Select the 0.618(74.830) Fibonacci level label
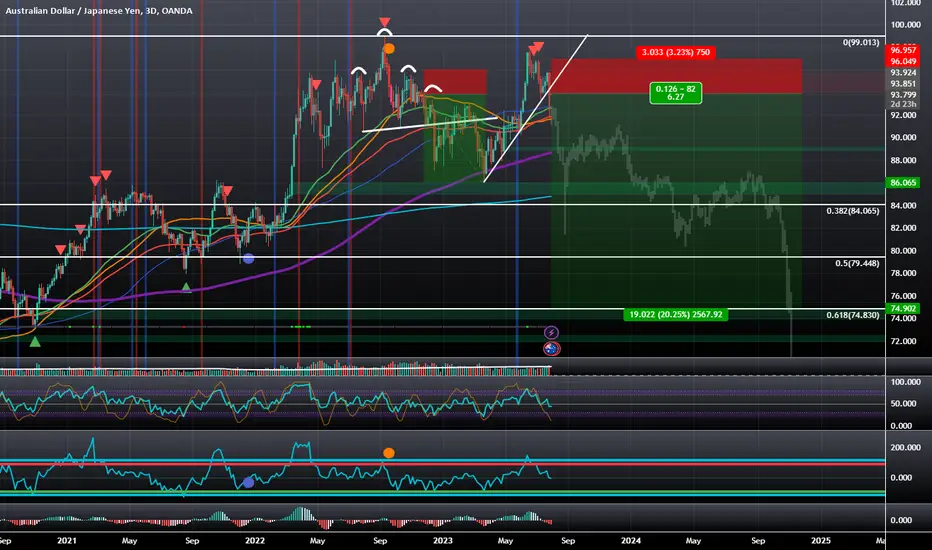Viewport: 932px width, 550px height. [852, 315]
